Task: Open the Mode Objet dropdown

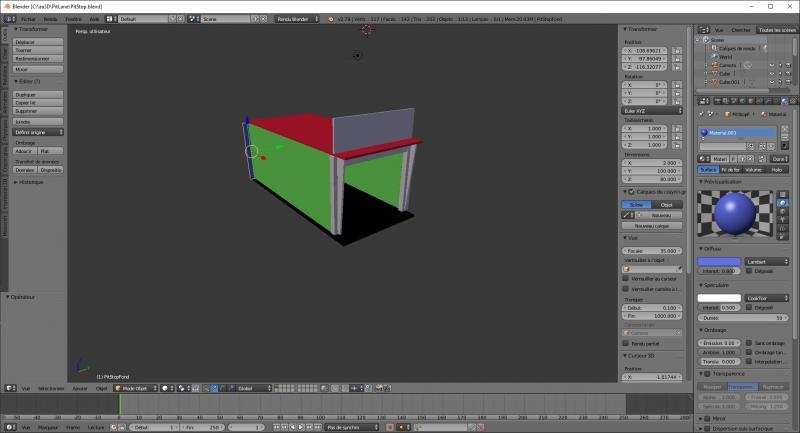Action: coord(134,388)
